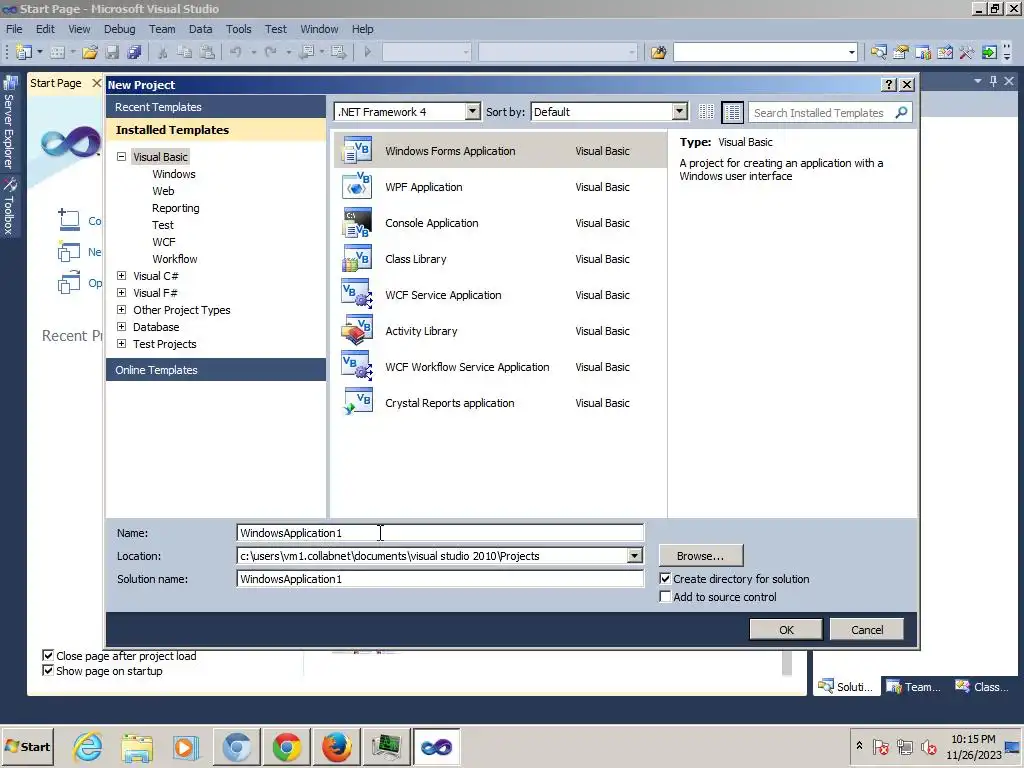Click the Browse... button
The width and height of the screenshot is (1024, 768).
(701, 556)
